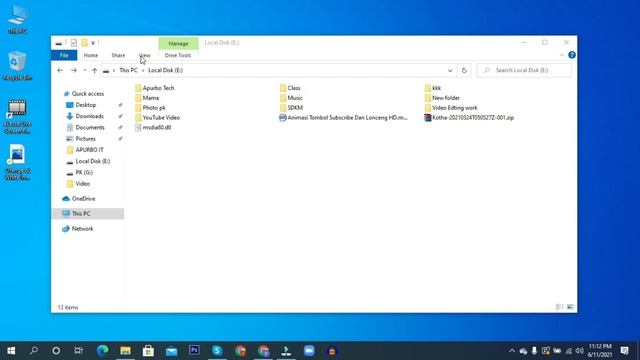
Task: Open the Video folder in the sidebar
Action: 82,184
